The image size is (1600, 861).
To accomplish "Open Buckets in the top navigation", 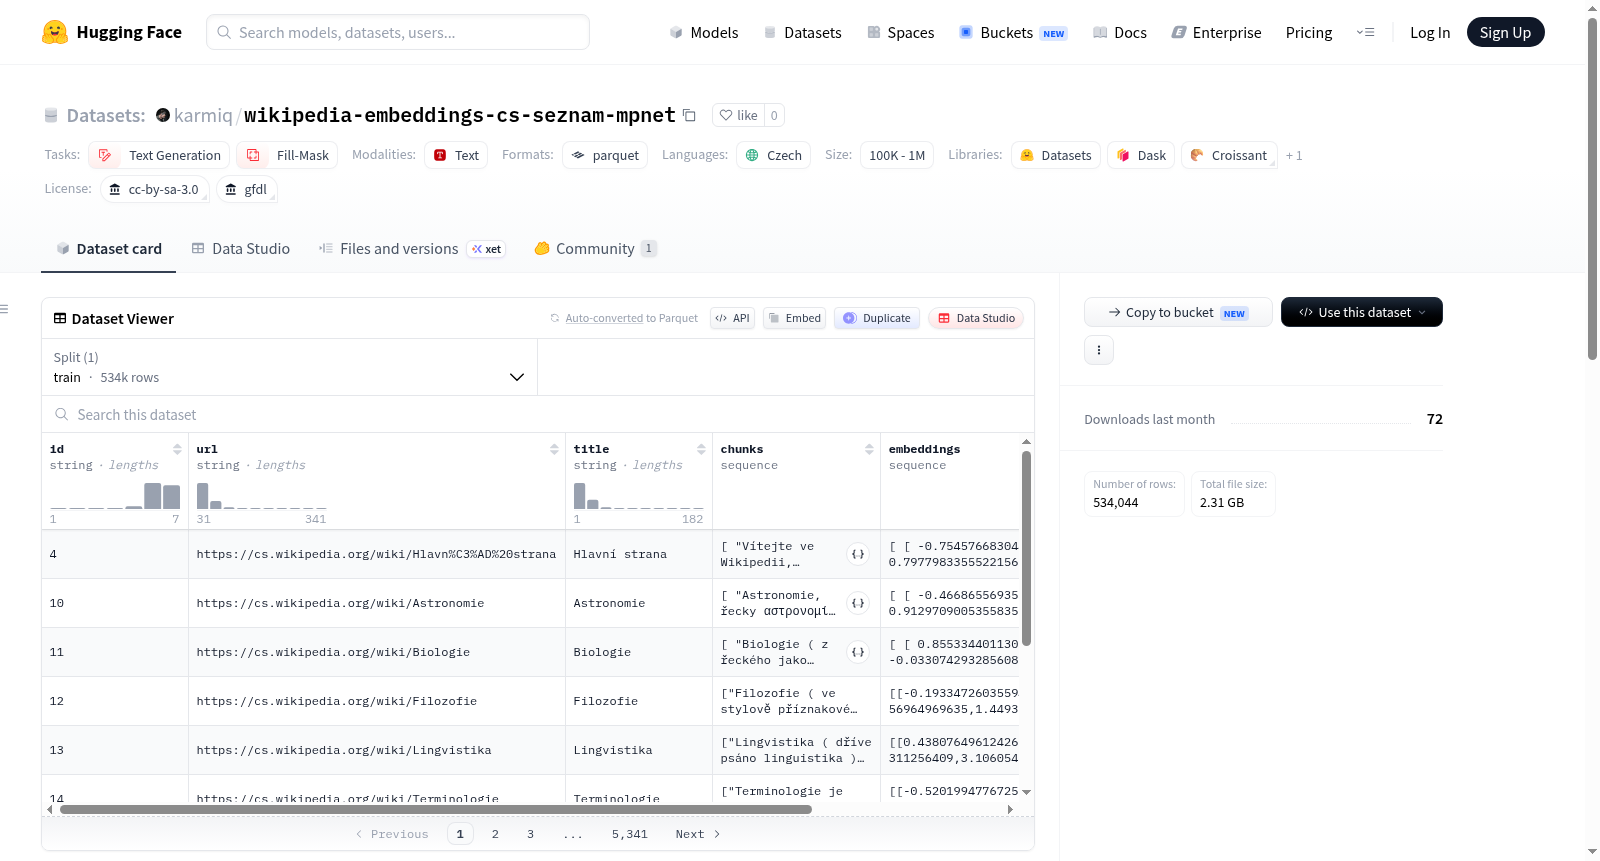I will point(1013,32).
